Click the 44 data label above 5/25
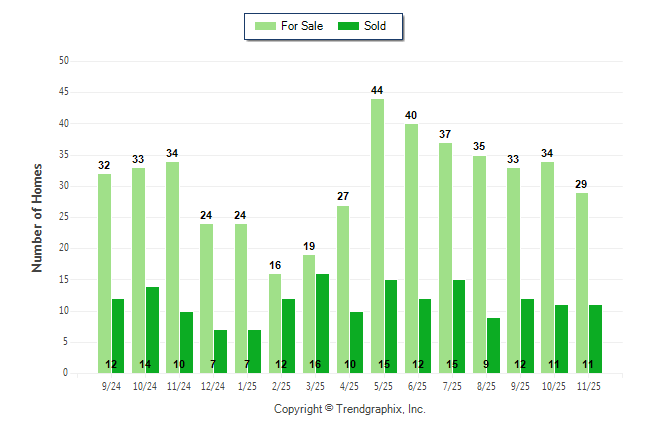646x434 pixels. point(377,91)
